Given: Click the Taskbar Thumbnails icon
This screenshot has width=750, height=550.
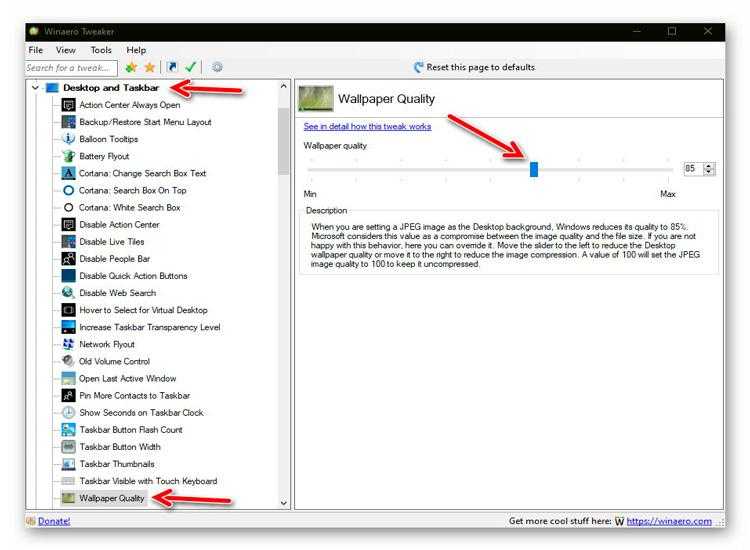Looking at the screenshot, I should (x=68, y=464).
